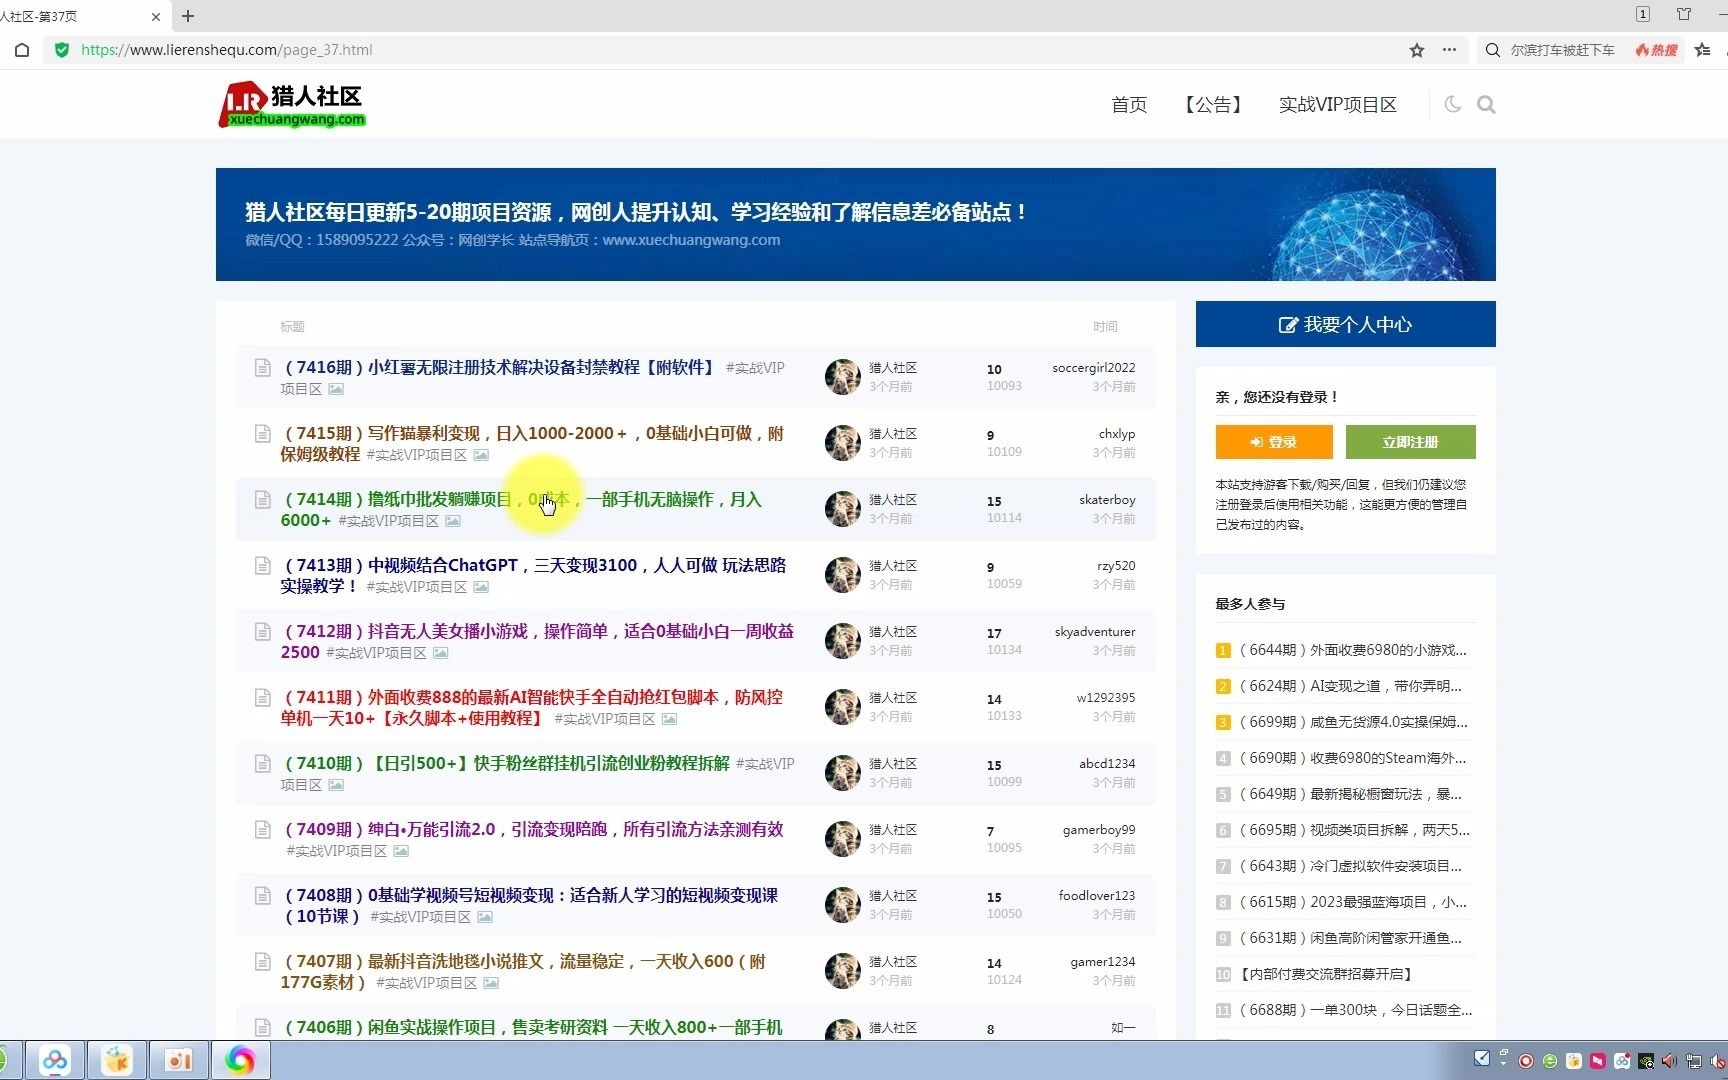Screen dimensions: 1728x1080
Task: Open last replier soccergirl2022
Action: point(1093,368)
